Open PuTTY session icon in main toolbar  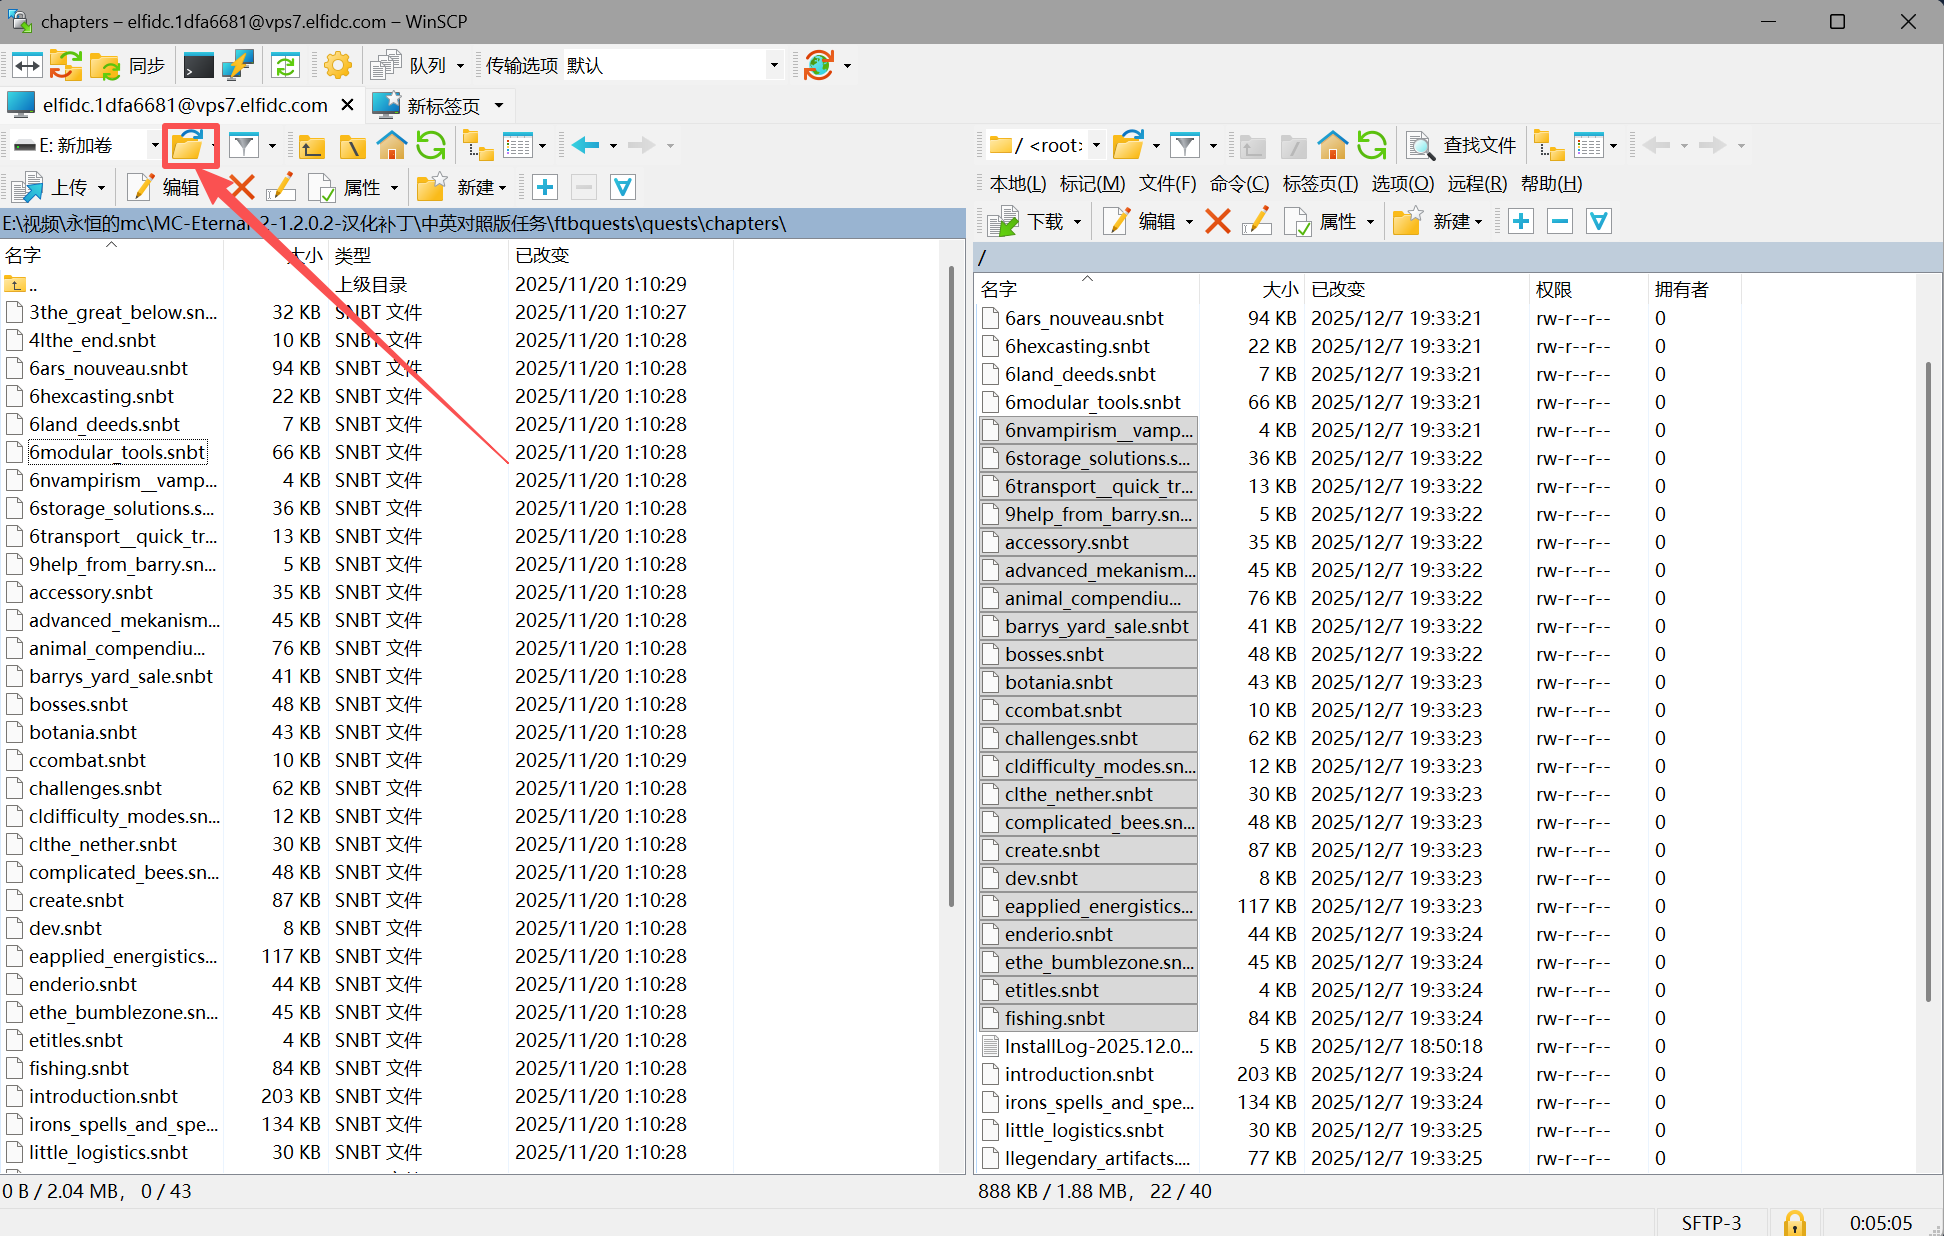[x=237, y=66]
